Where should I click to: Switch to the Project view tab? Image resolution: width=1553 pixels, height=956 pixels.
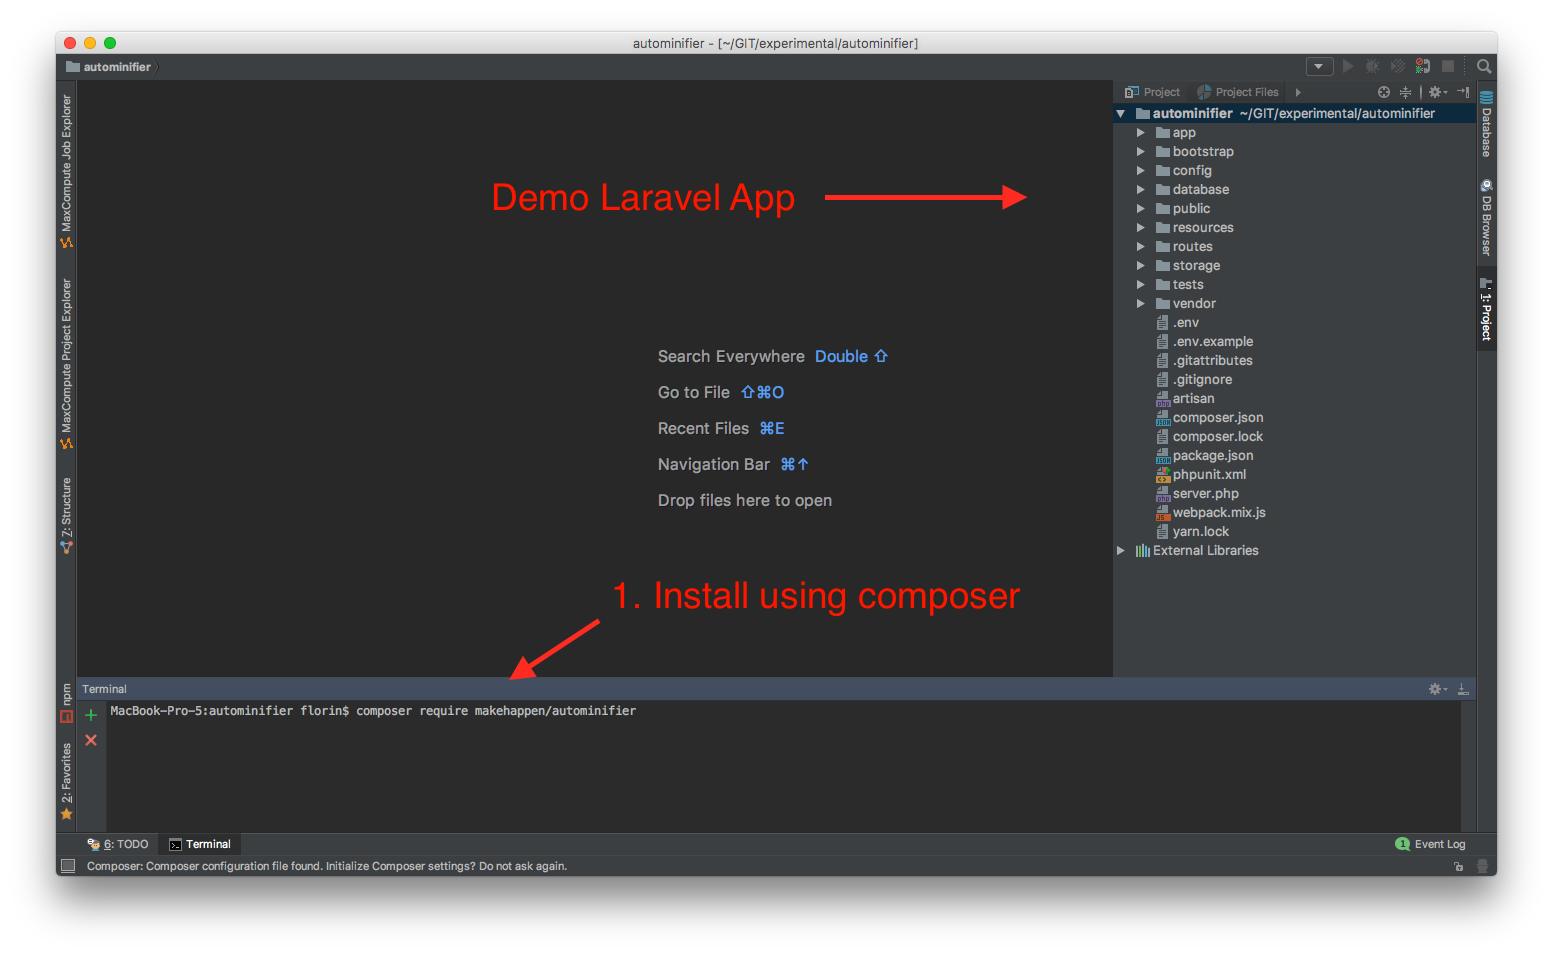(1152, 92)
